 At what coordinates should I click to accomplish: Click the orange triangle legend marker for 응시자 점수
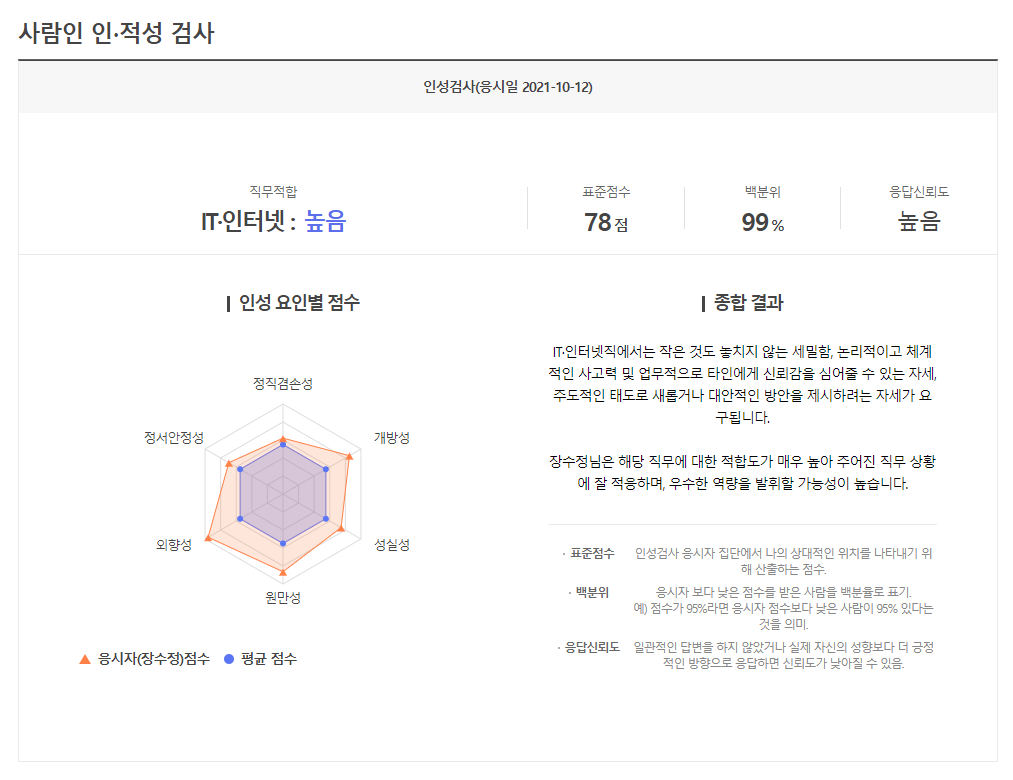[84, 659]
